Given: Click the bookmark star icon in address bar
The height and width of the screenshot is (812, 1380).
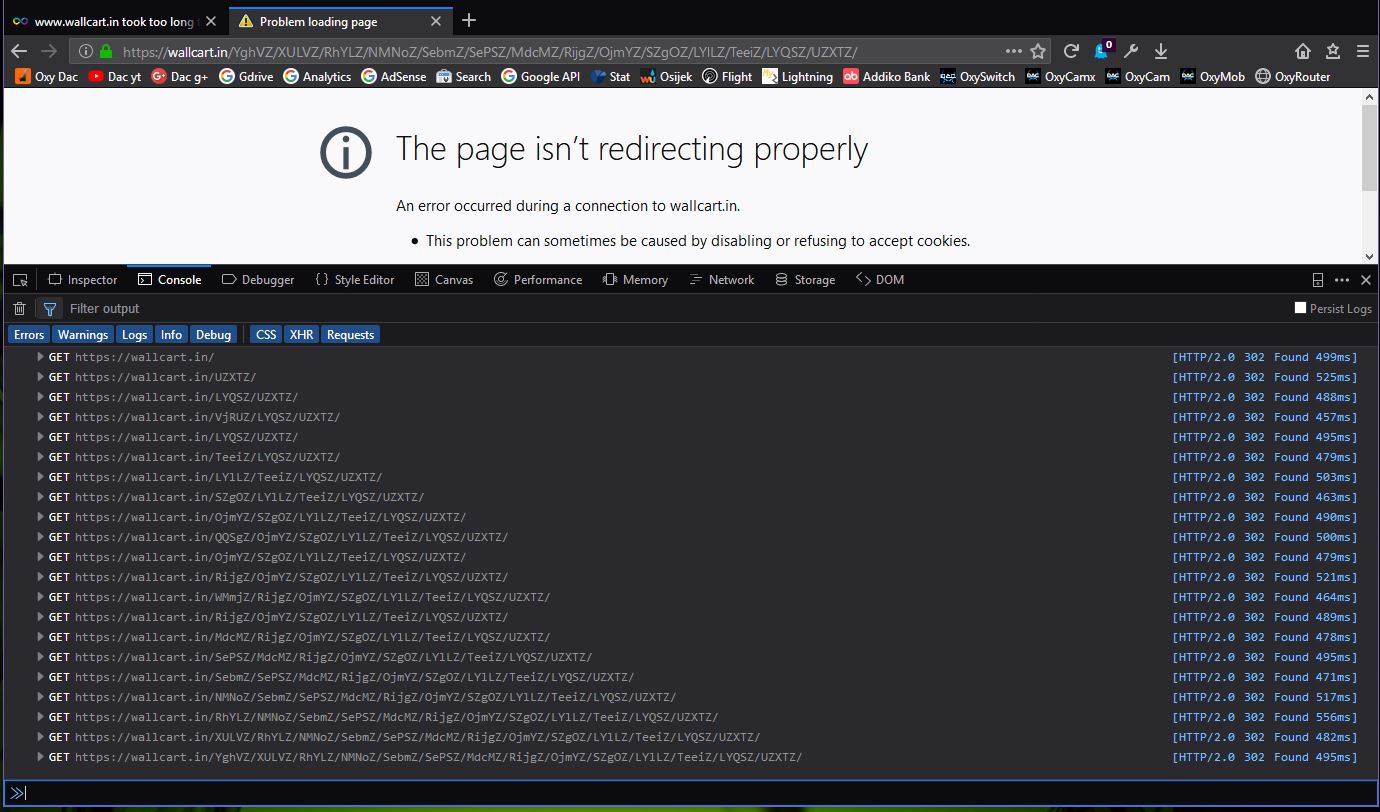Looking at the screenshot, I should click(1038, 51).
